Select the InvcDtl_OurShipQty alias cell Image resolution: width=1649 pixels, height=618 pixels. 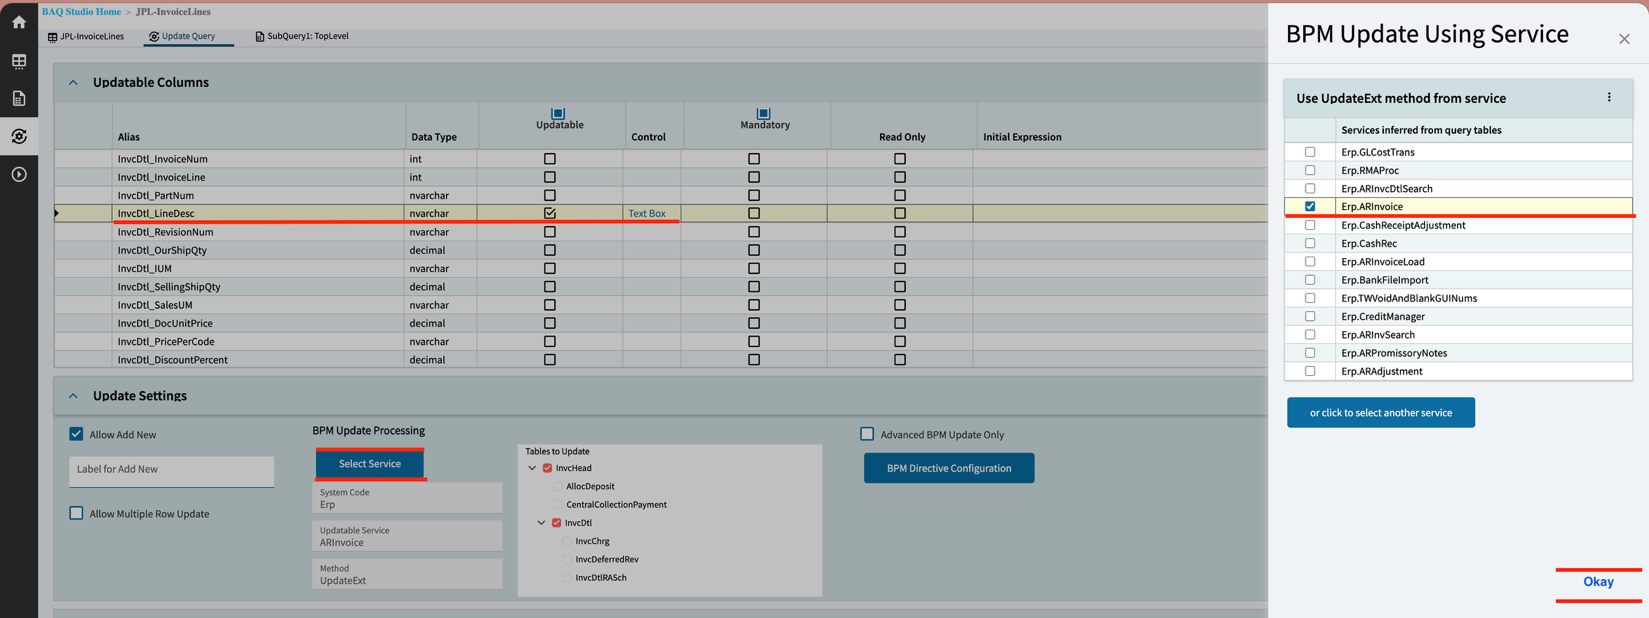point(258,250)
